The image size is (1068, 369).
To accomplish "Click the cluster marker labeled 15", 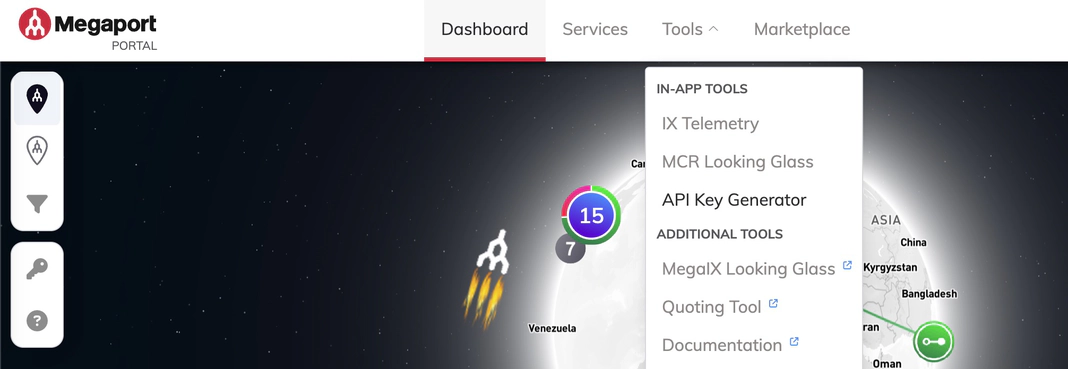I will 591,215.
